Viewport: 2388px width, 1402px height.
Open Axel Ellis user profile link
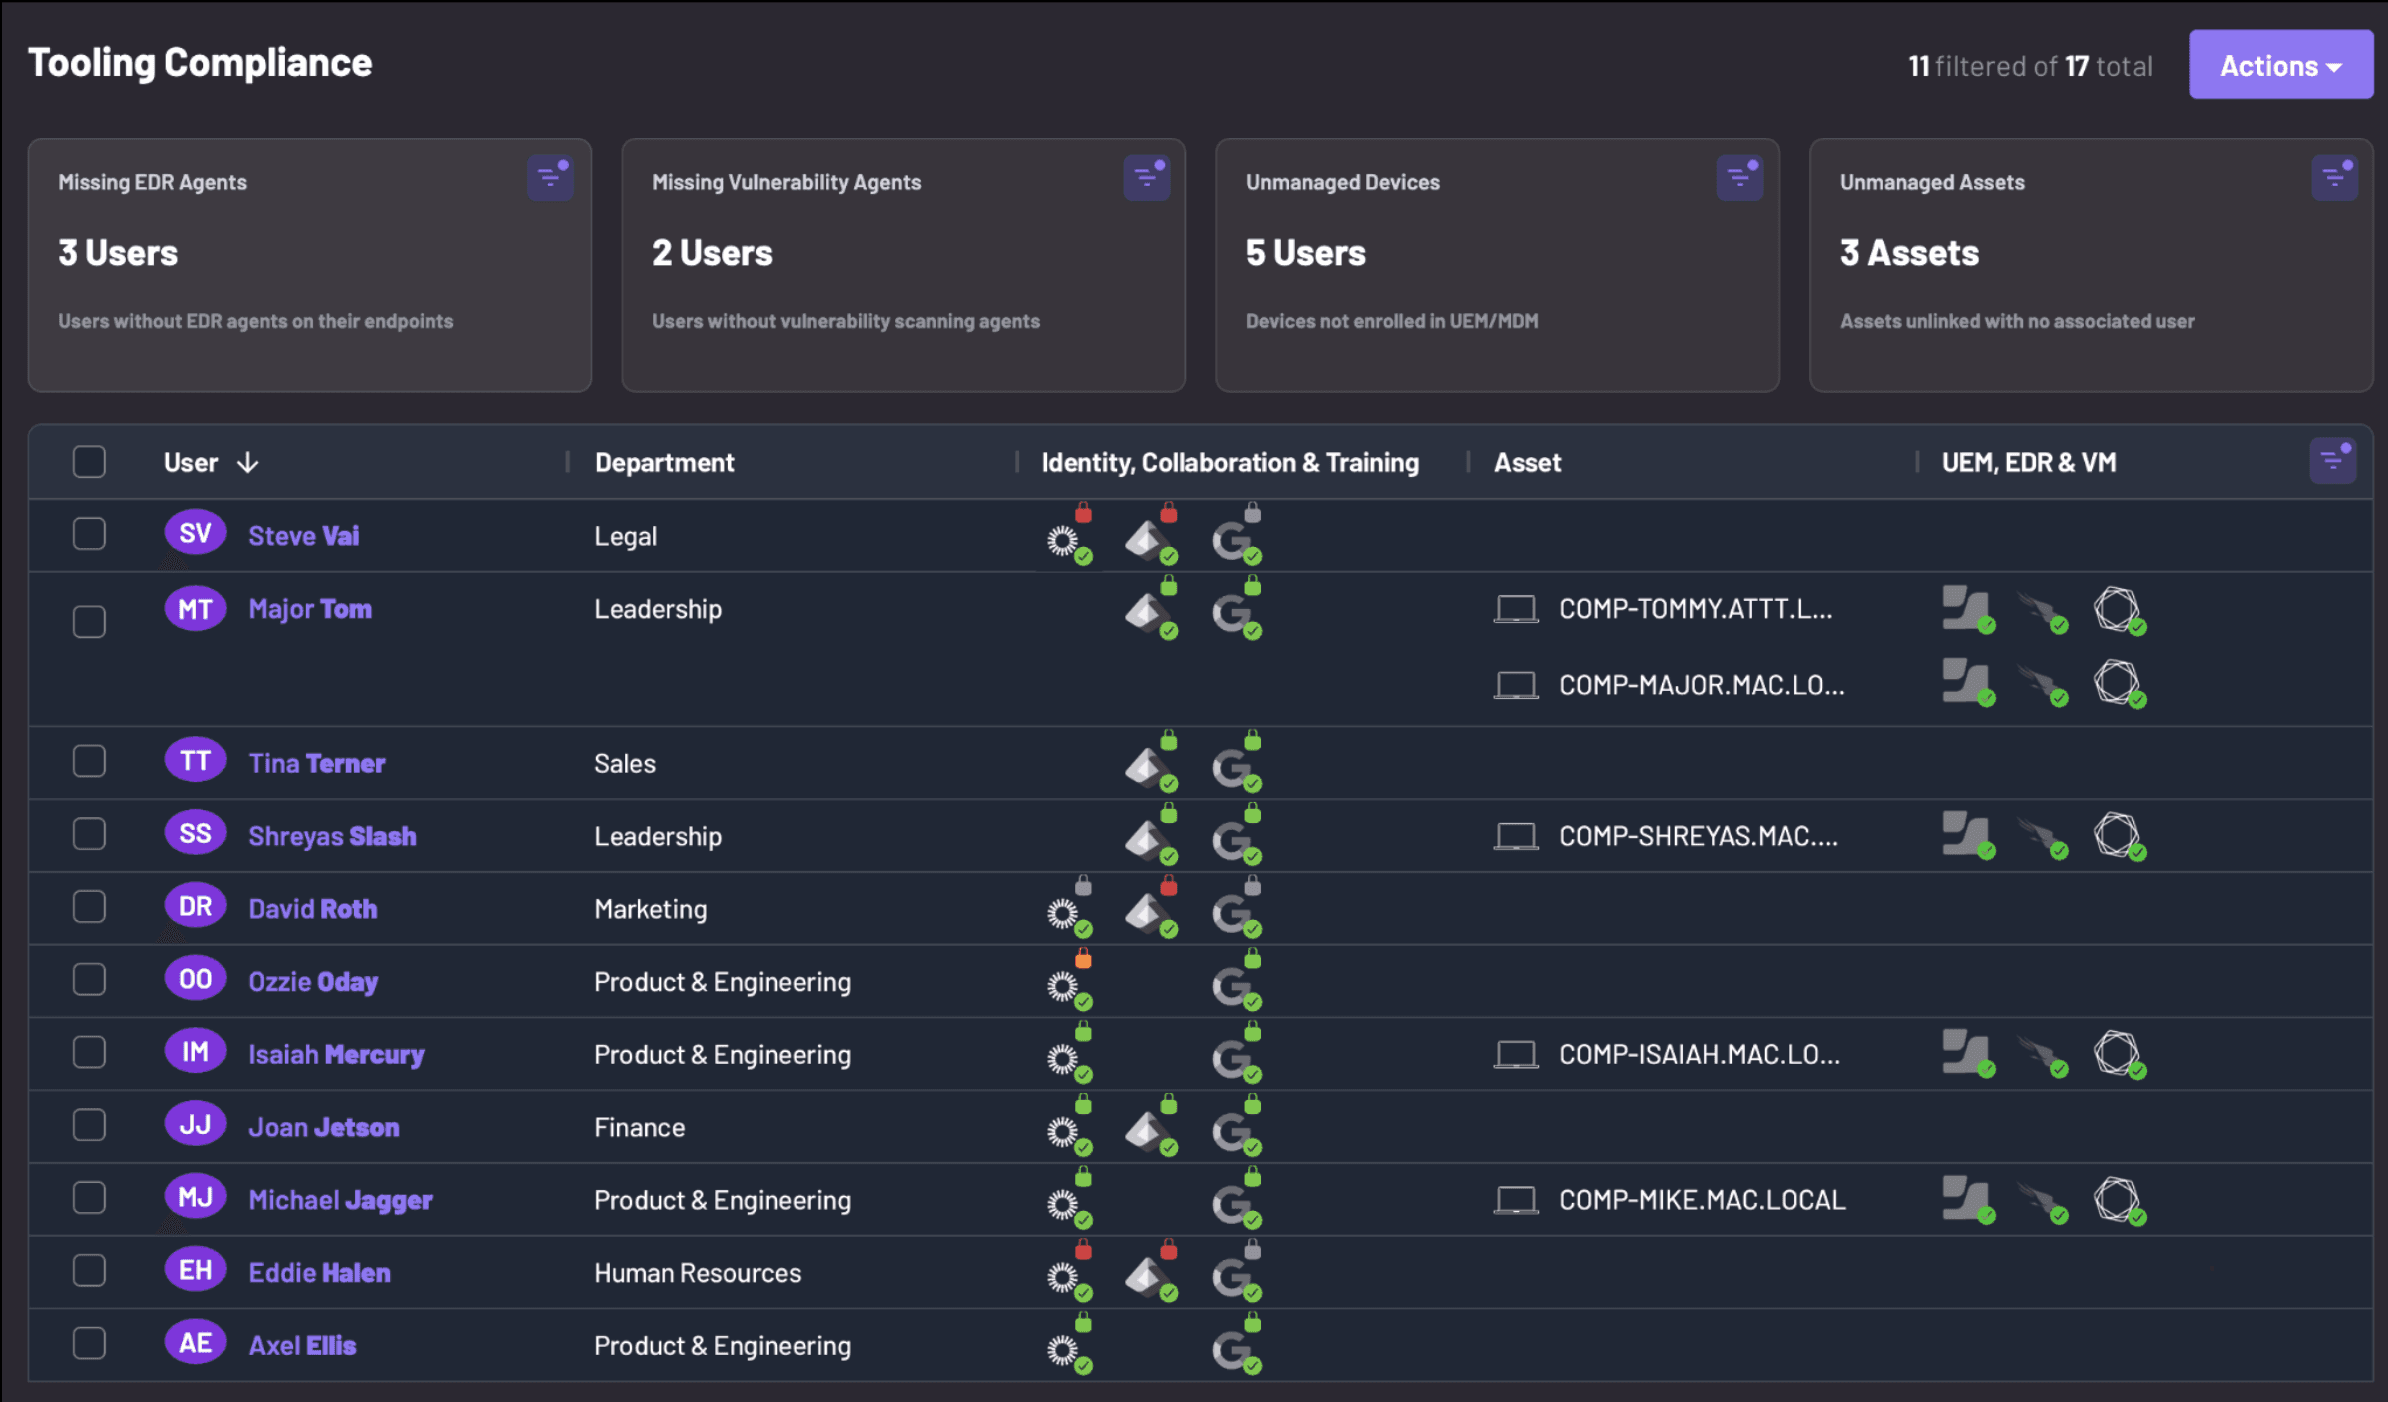pyautogui.click(x=302, y=1346)
